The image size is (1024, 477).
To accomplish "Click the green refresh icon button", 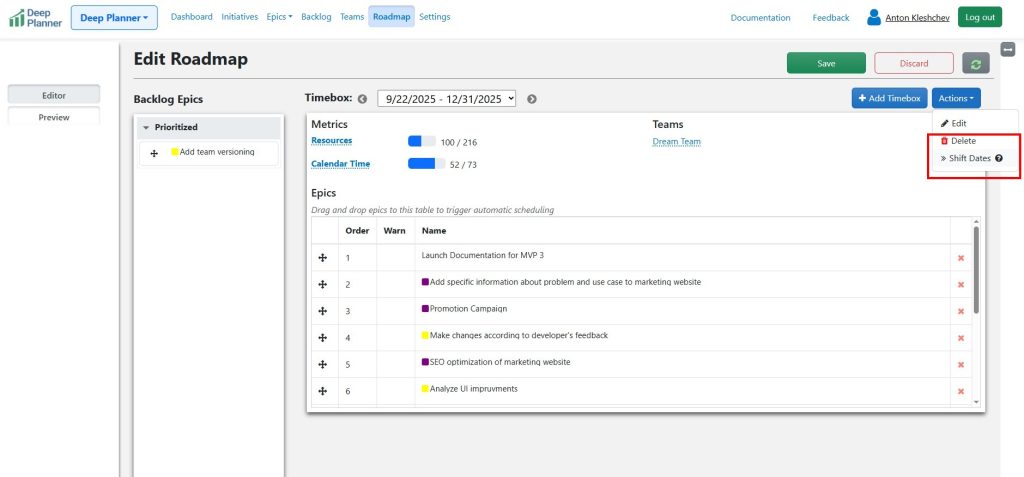I will pos(976,63).
